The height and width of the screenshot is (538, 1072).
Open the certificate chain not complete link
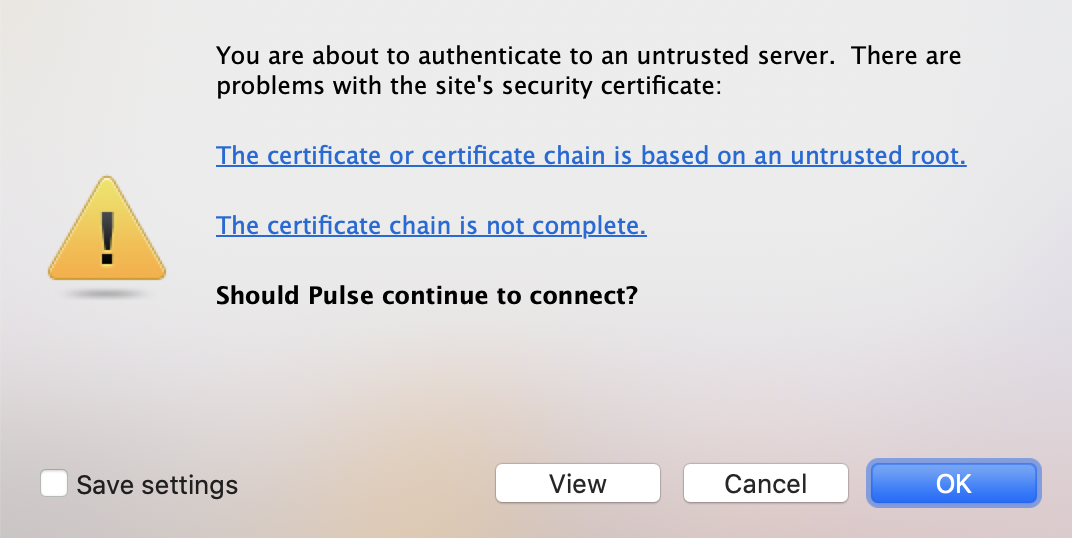coord(431,226)
